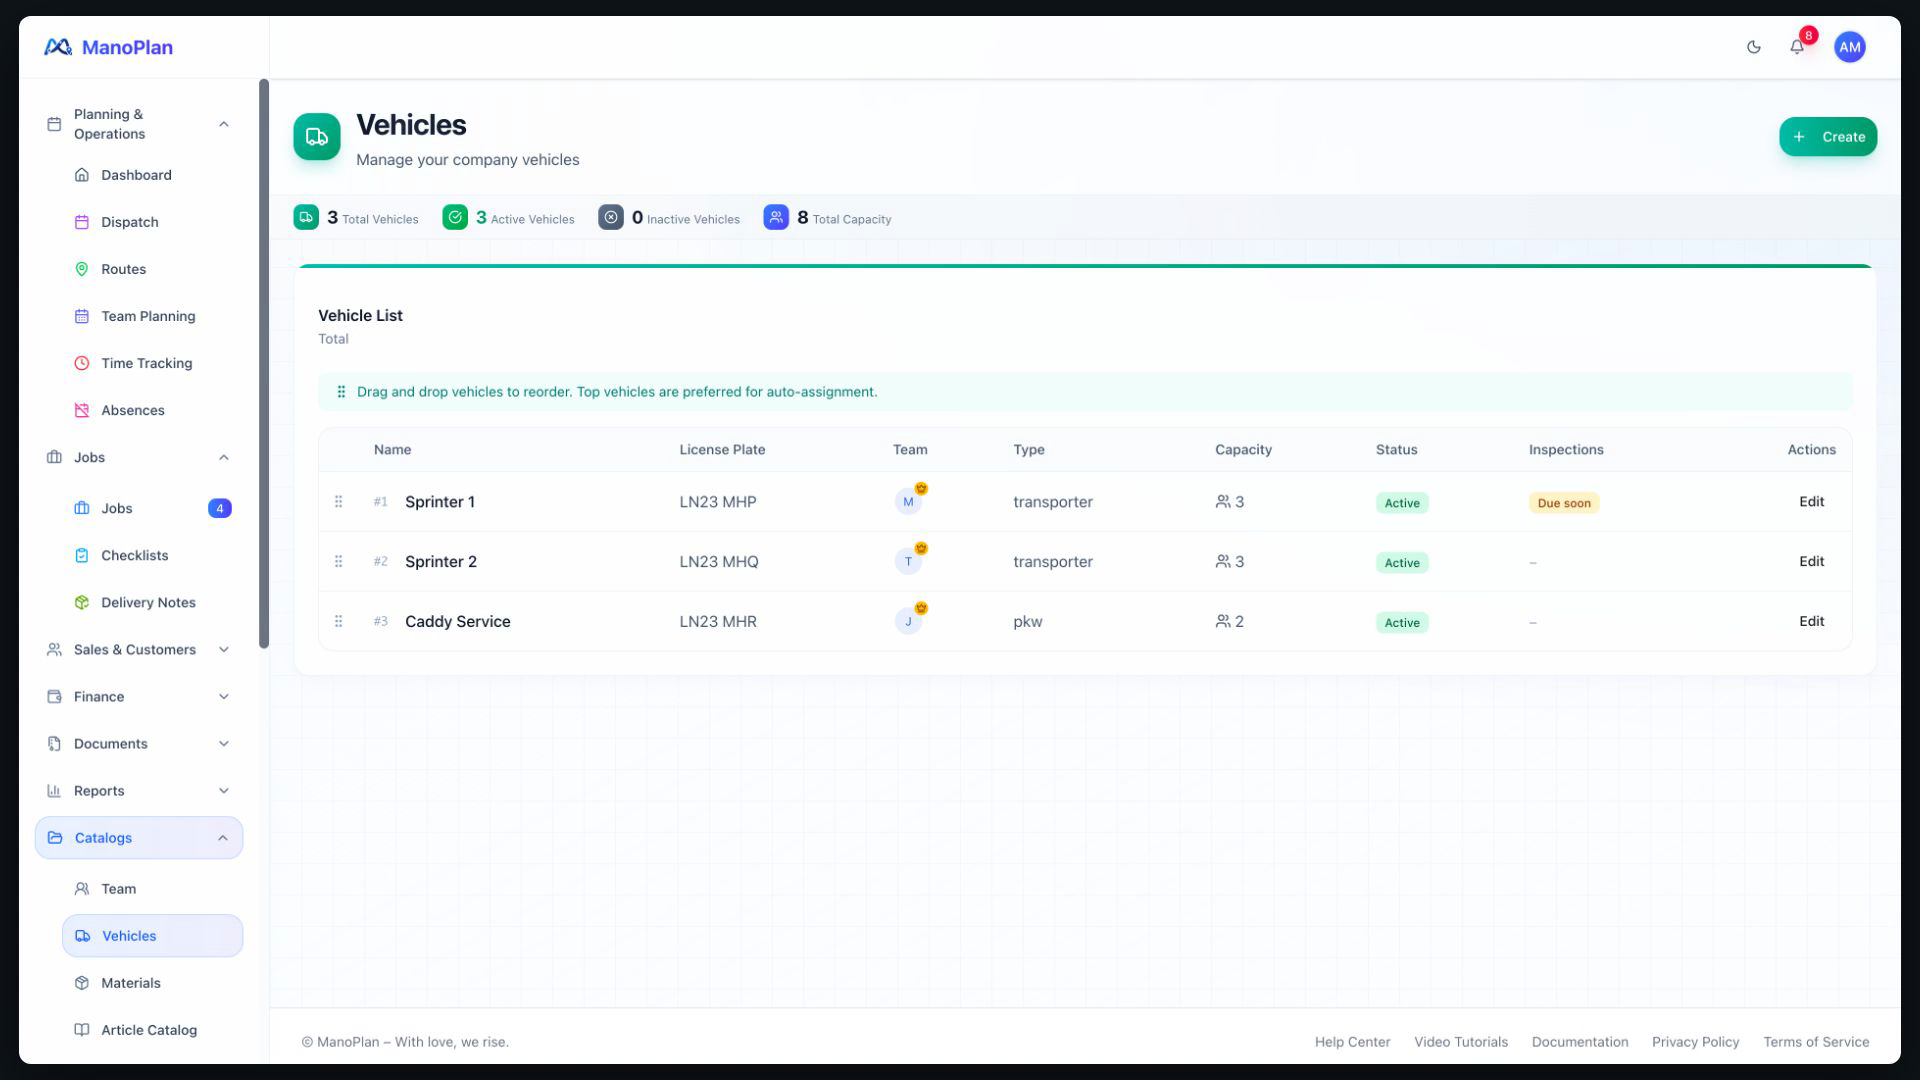Click the Active Vehicles checkmark icon
The image size is (1920, 1080).
click(455, 217)
